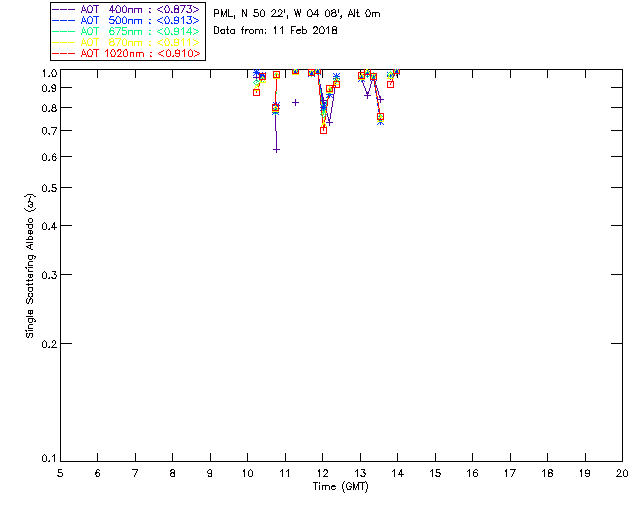The height and width of the screenshot is (512, 640).
Task: Click the y-axis tick label 0.5
Action: pyautogui.click(x=46, y=188)
